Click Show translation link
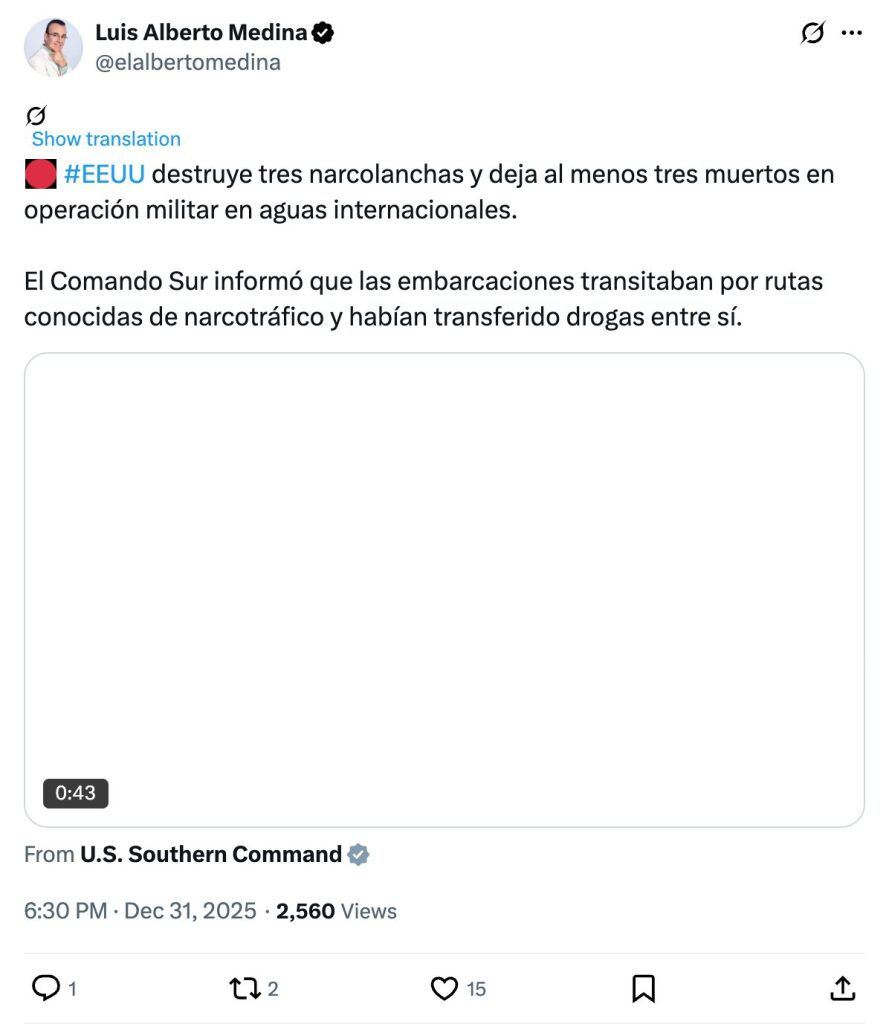The width and height of the screenshot is (889, 1024). [x=106, y=139]
